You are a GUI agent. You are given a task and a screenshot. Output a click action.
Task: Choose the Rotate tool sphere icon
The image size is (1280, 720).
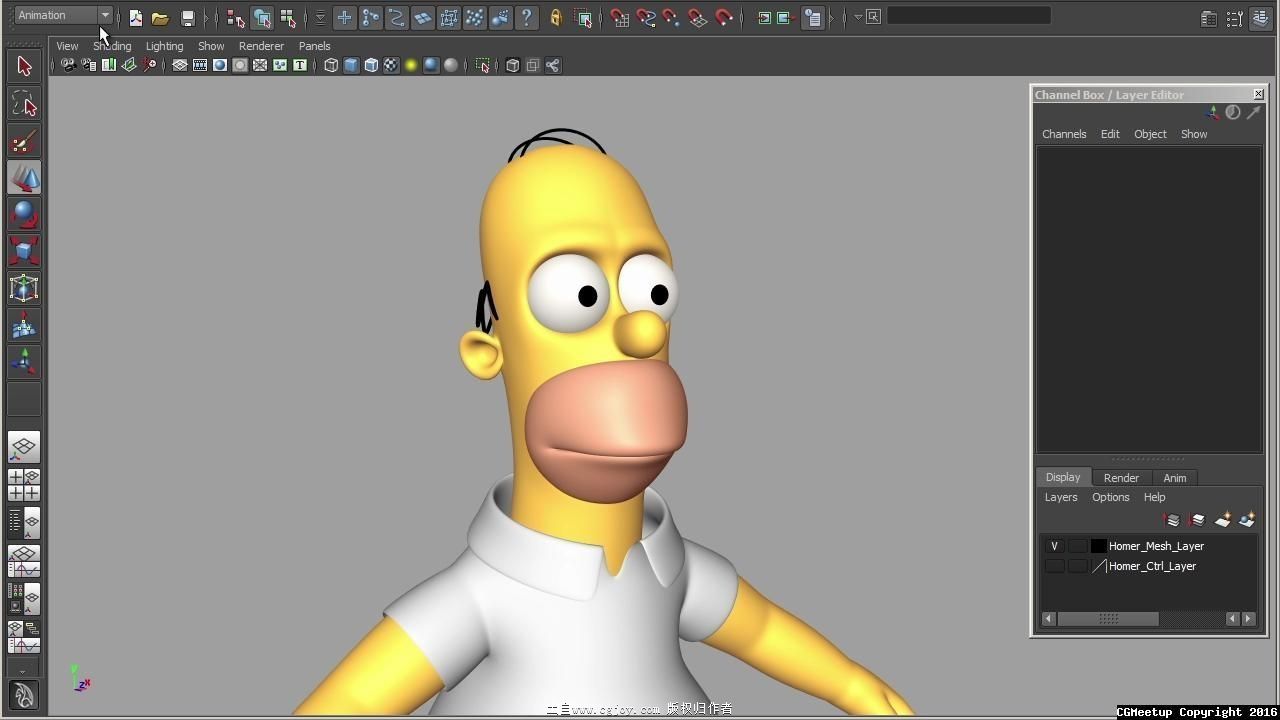pos(24,215)
